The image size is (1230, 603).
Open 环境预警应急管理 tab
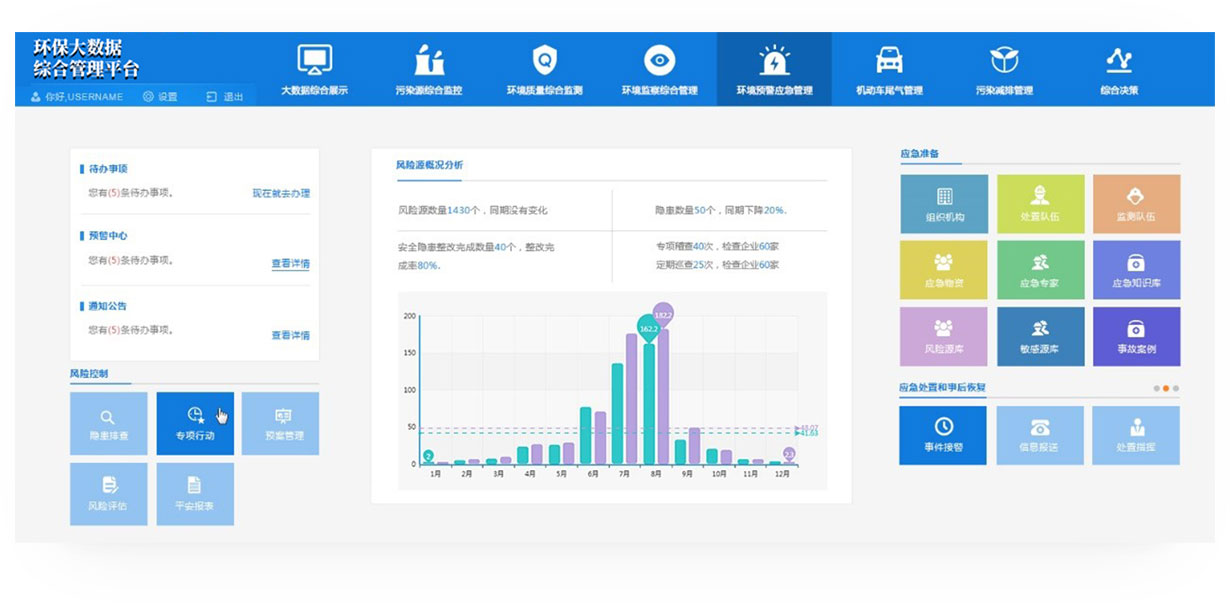coord(774,68)
